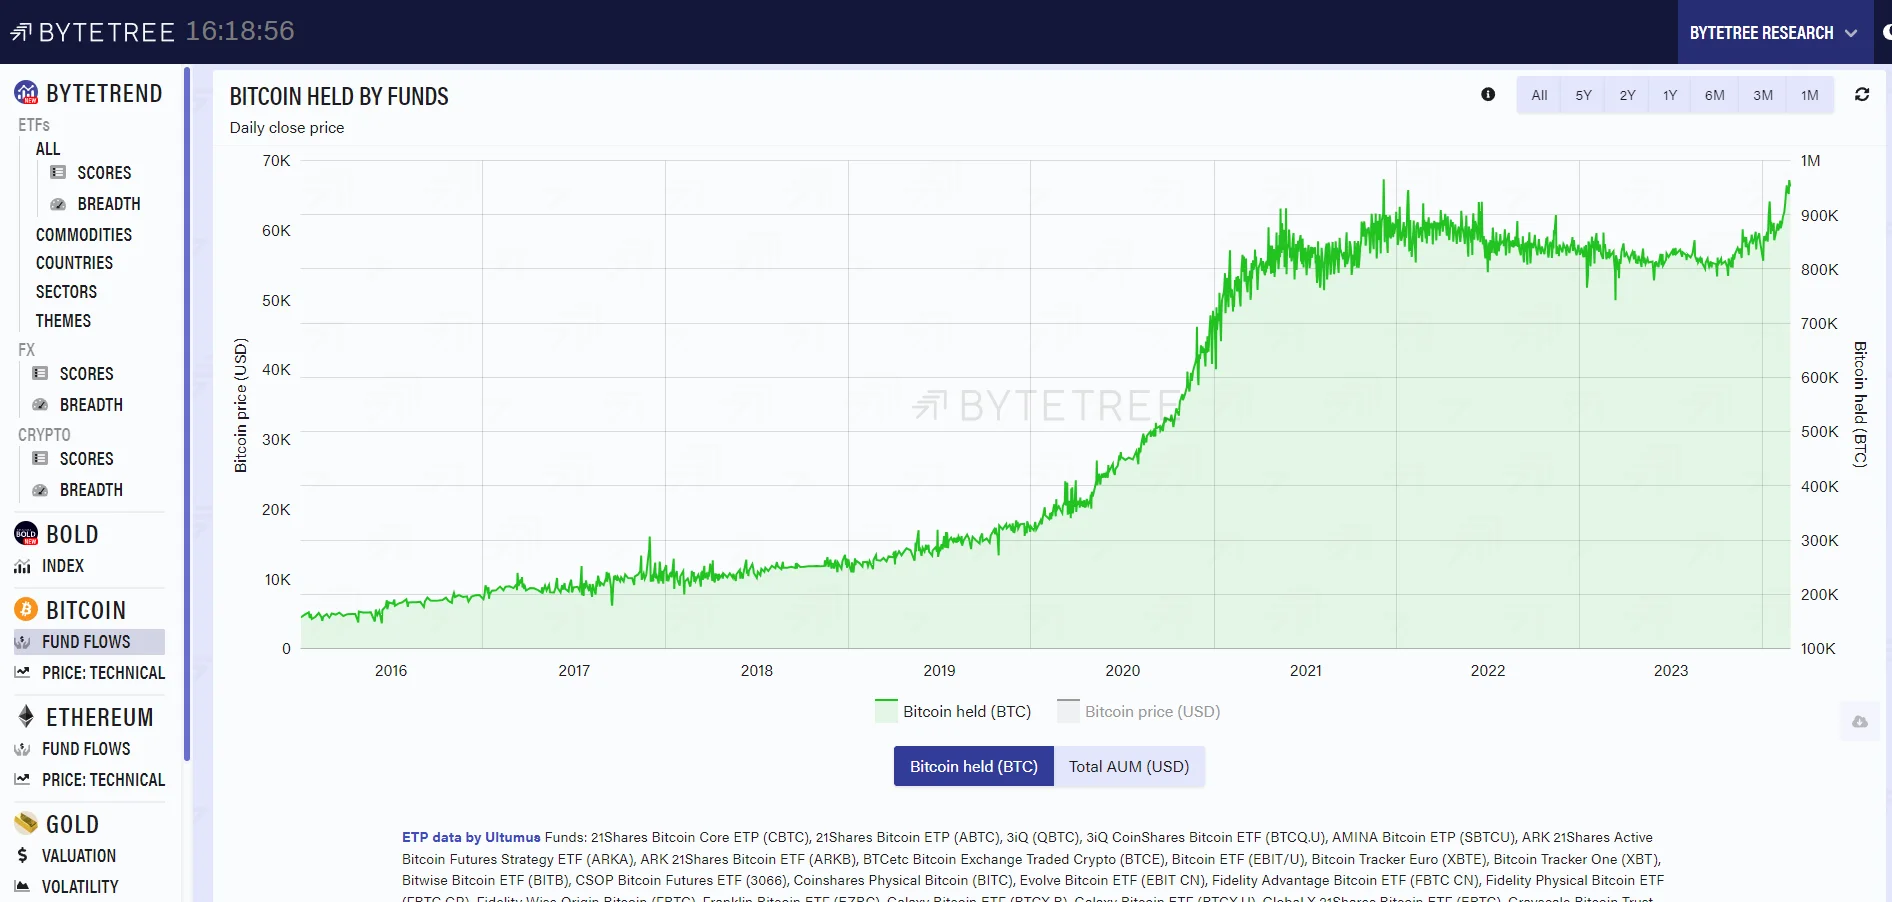Click the cloud download icon

1860,722
